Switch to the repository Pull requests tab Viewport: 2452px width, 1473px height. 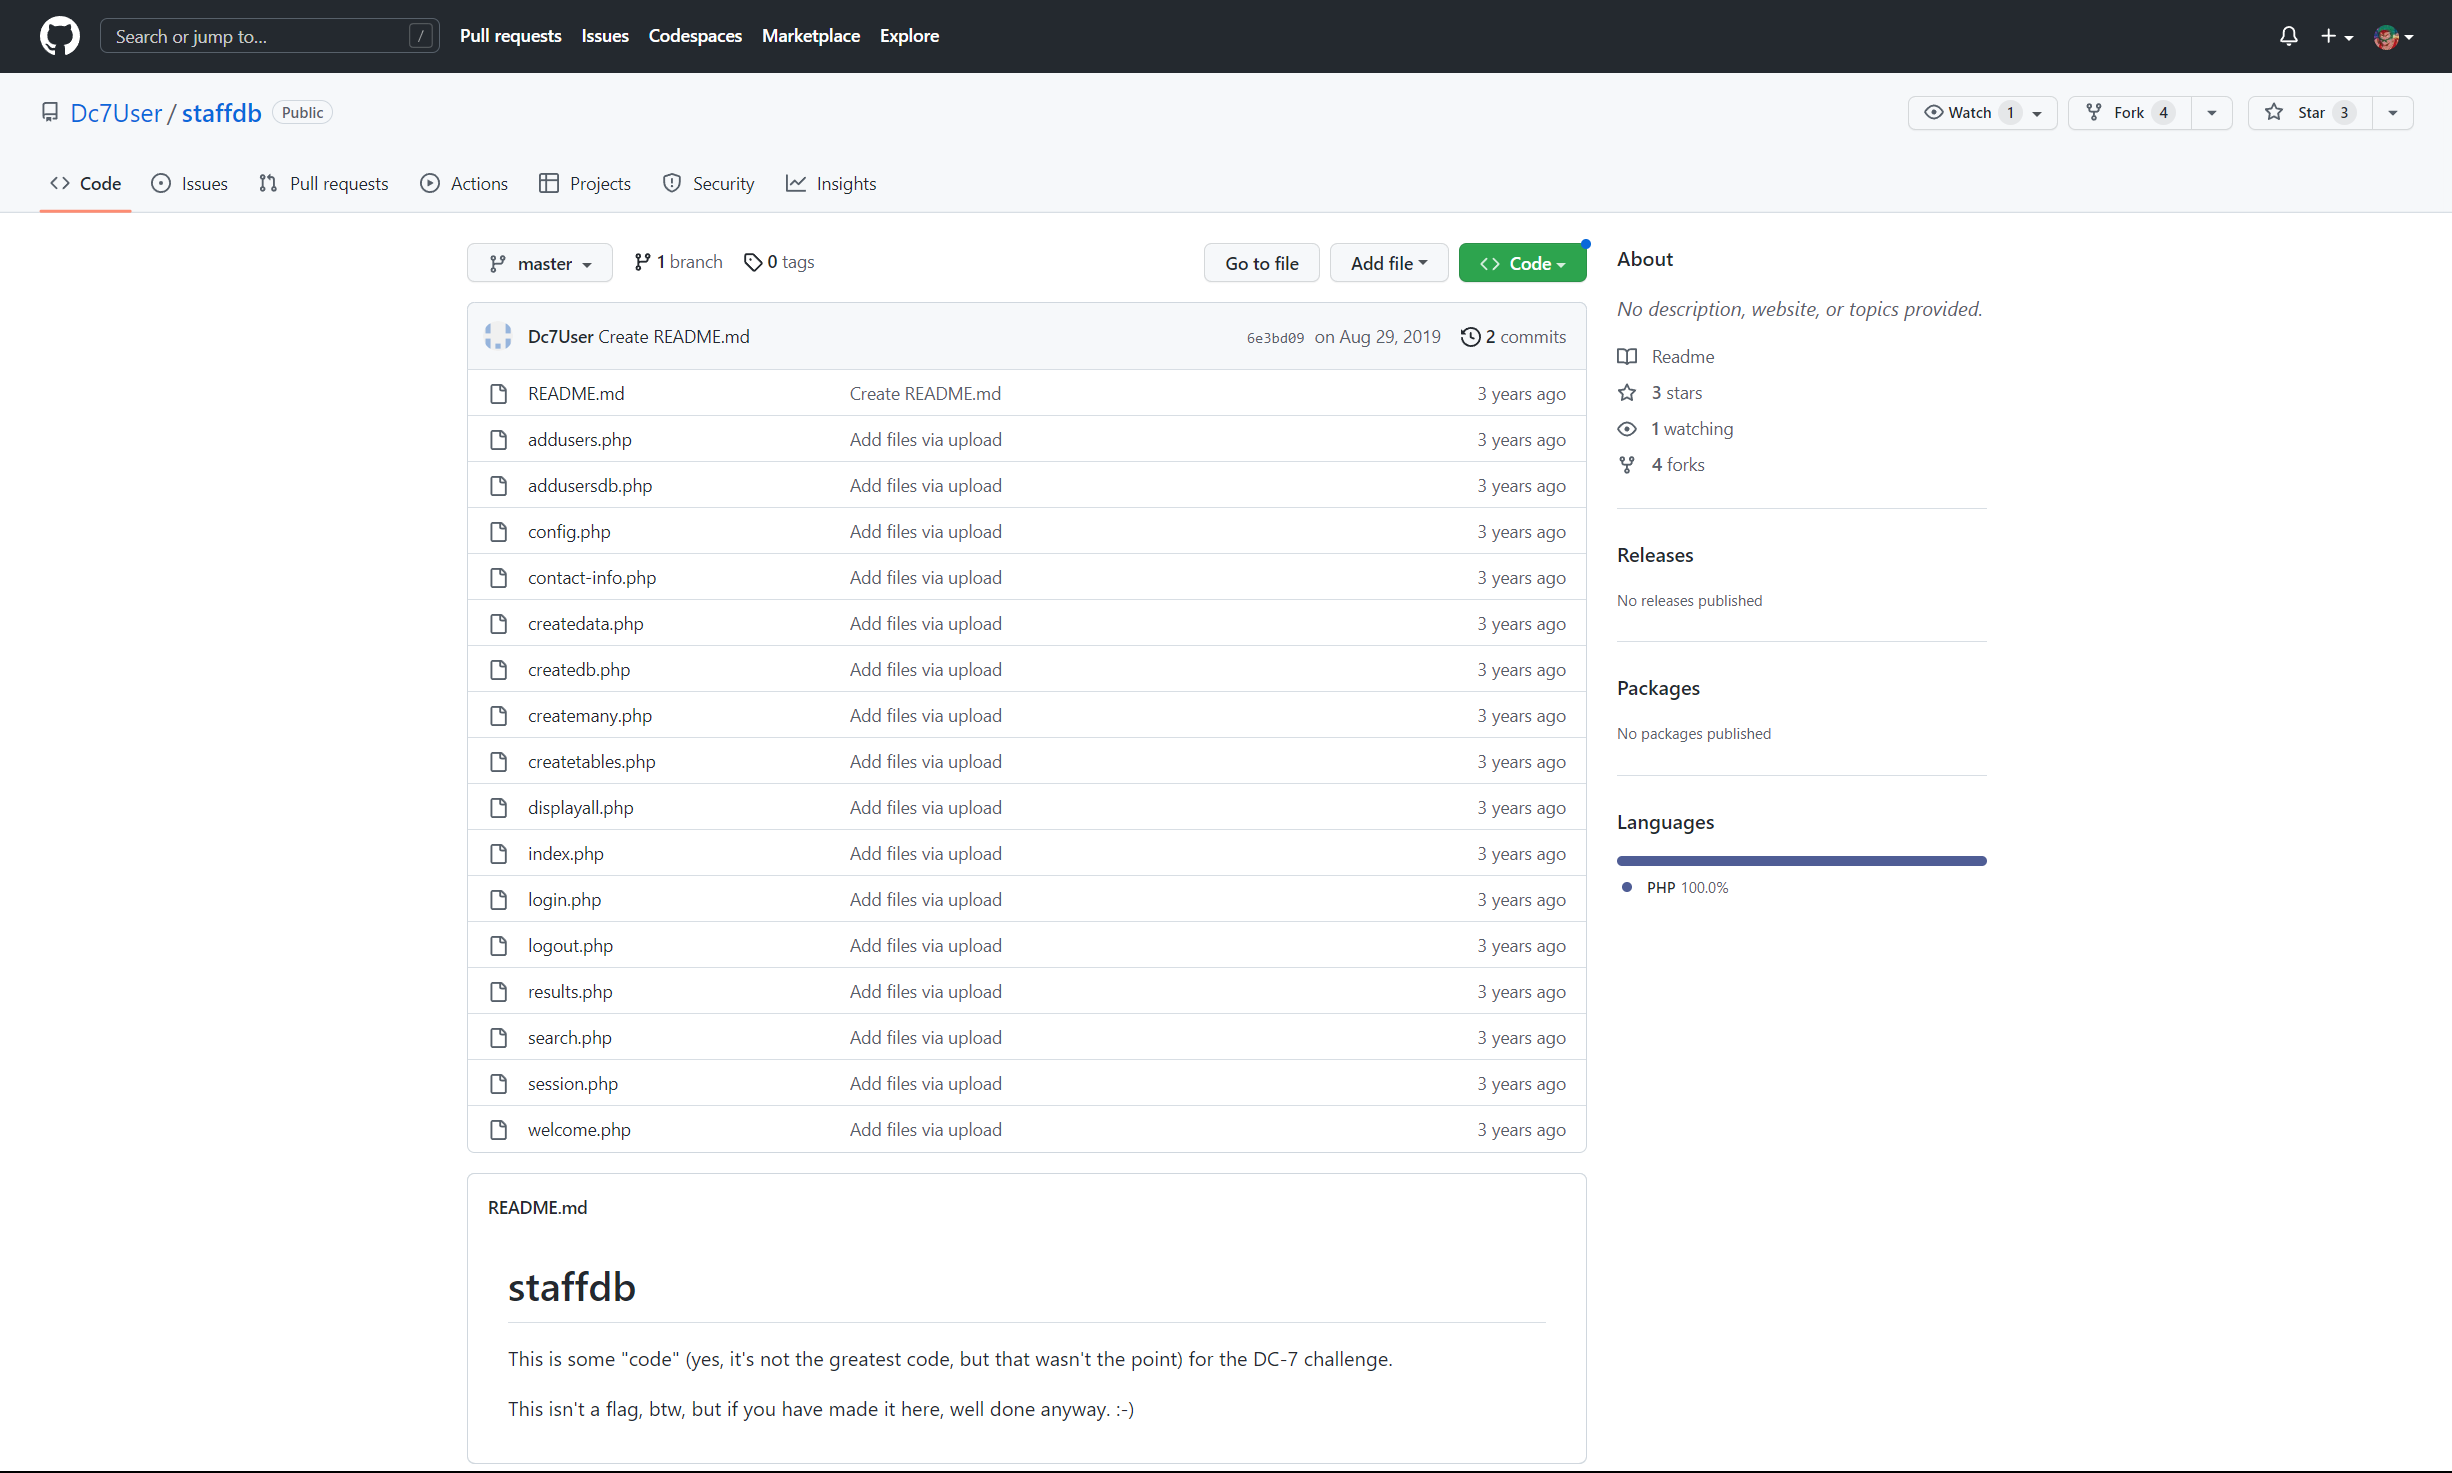coord(323,183)
